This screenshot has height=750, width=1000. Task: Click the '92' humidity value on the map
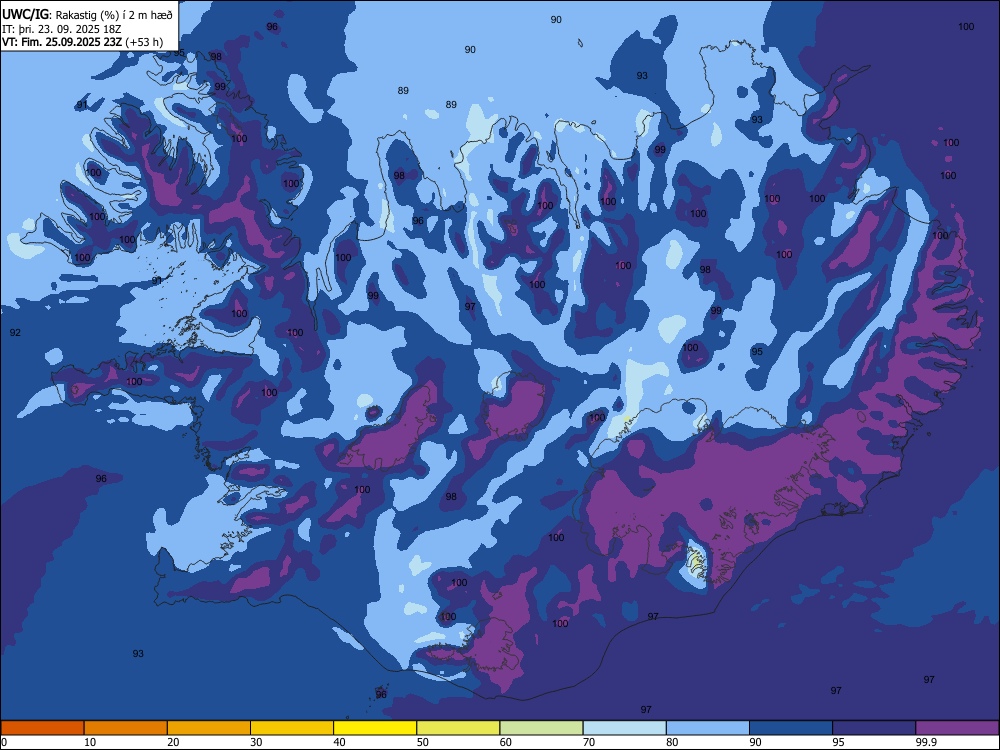point(15,332)
